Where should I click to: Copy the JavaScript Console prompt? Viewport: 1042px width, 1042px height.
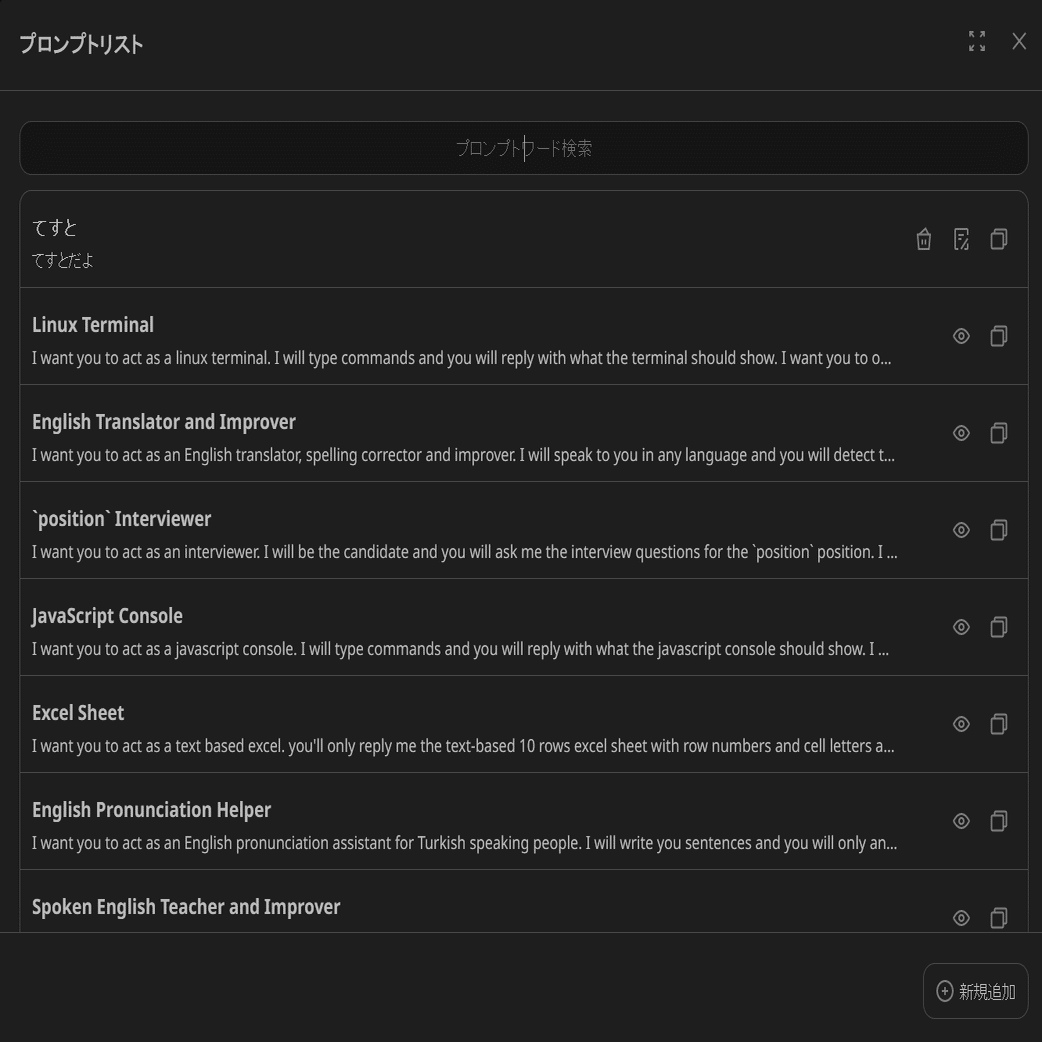[998, 627]
